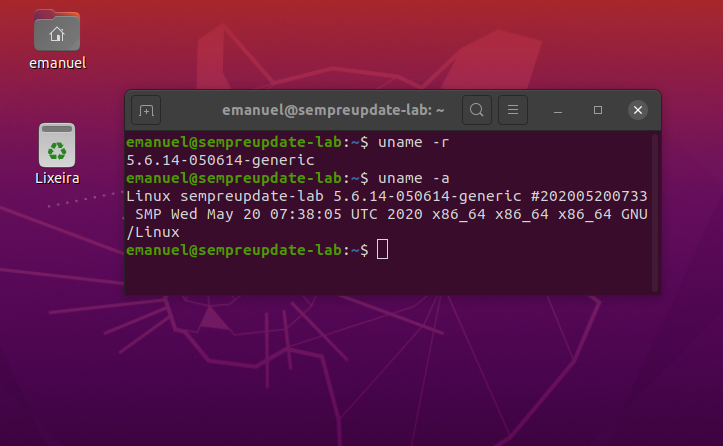Select the 'Lixeira' label under trash
The width and height of the screenshot is (723, 446).
click(57, 179)
